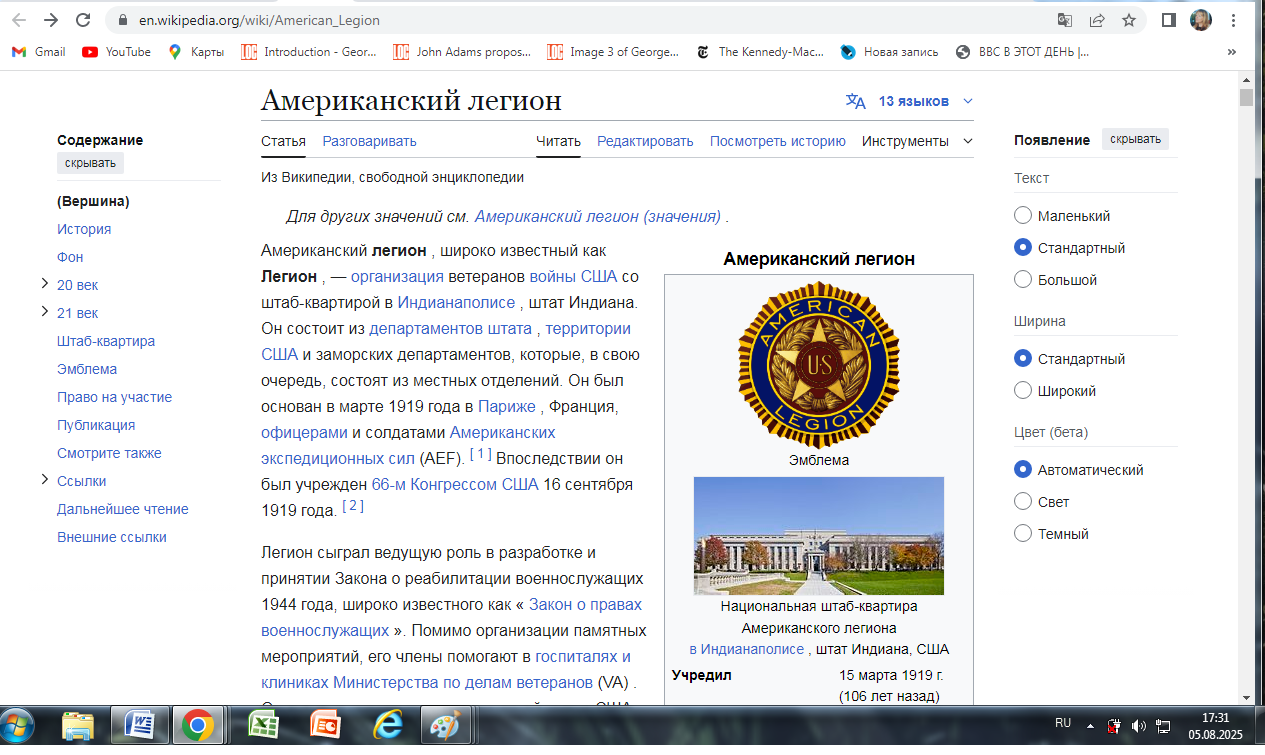Follow the Американский легион (значения) link

(x=598, y=216)
